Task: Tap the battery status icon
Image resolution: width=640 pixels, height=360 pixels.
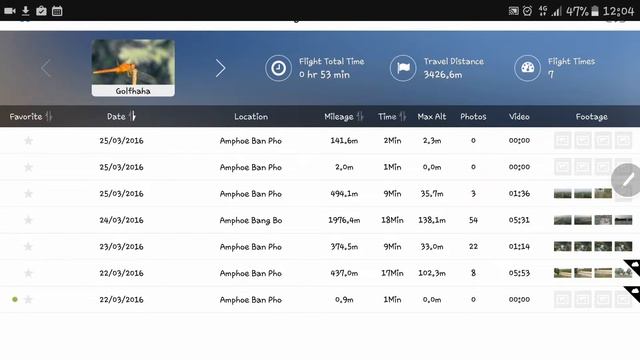Action: 595,11
